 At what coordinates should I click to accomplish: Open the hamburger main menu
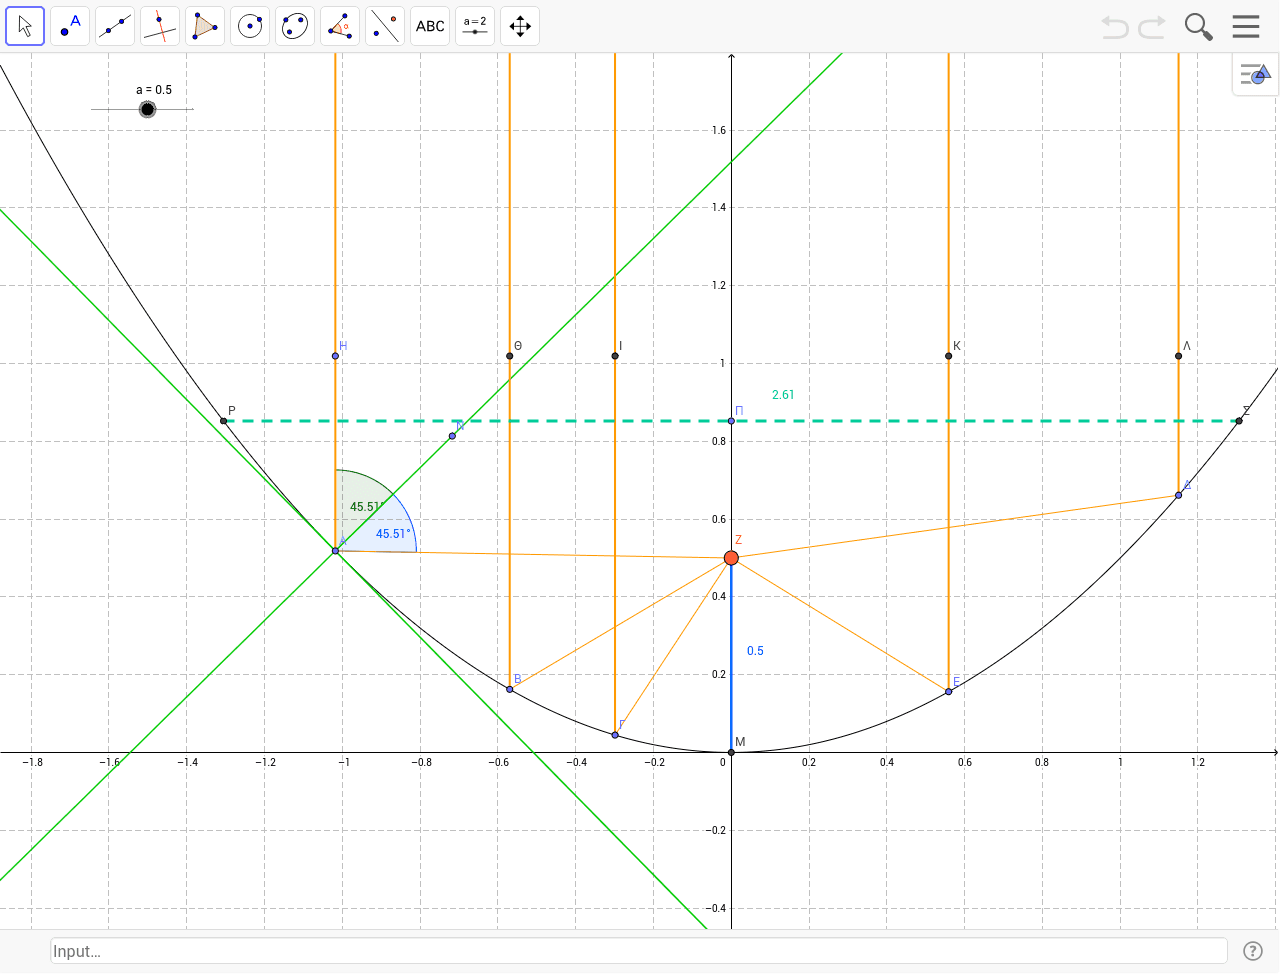(1246, 26)
